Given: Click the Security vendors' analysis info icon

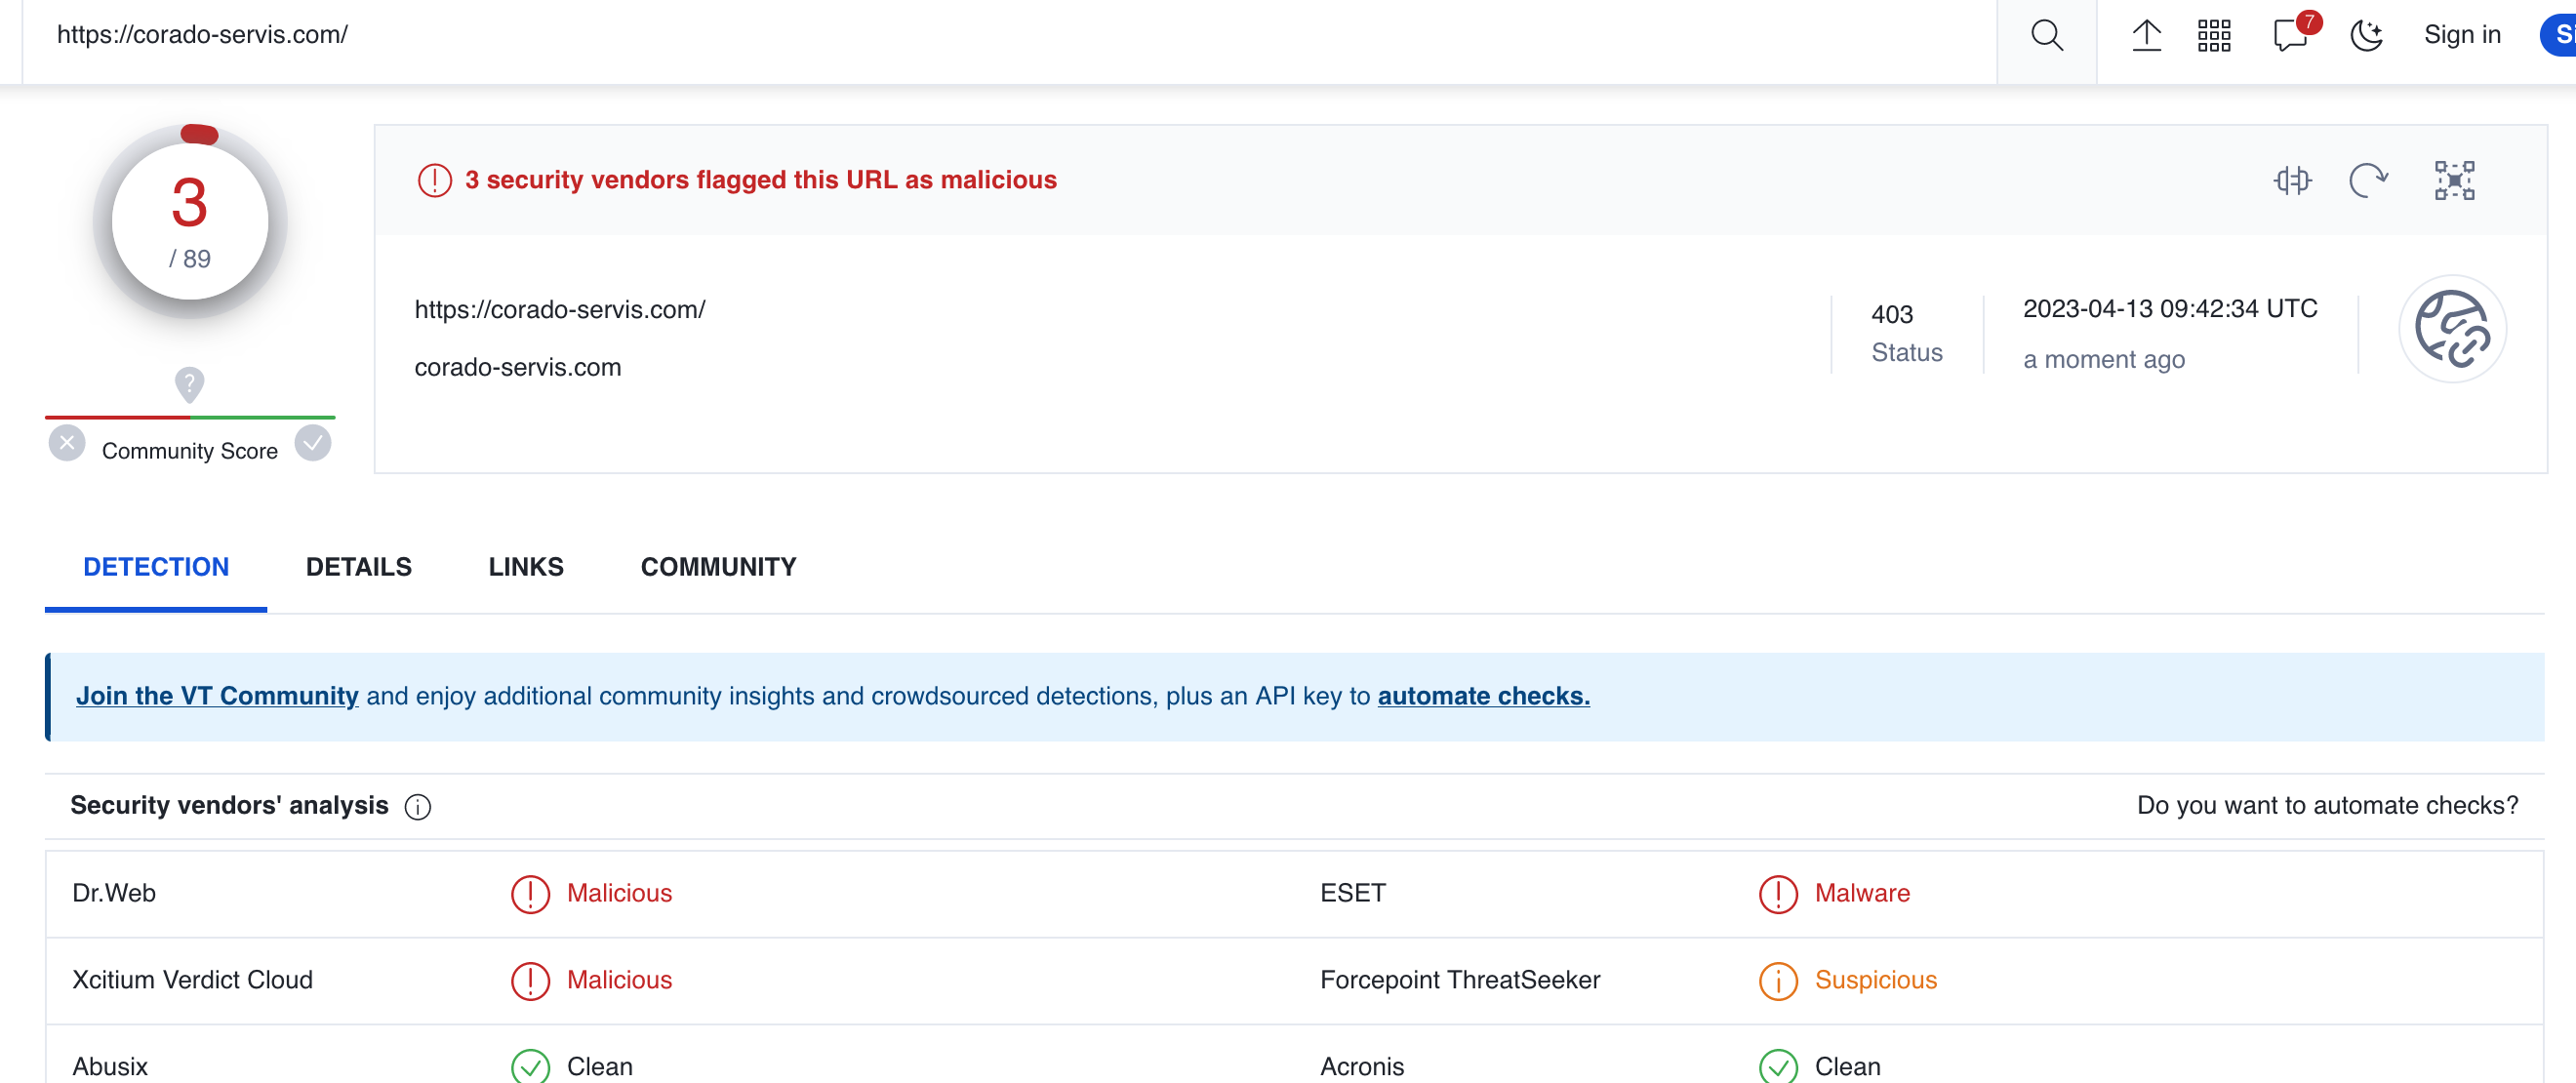Looking at the screenshot, I should click(x=418, y=807).
